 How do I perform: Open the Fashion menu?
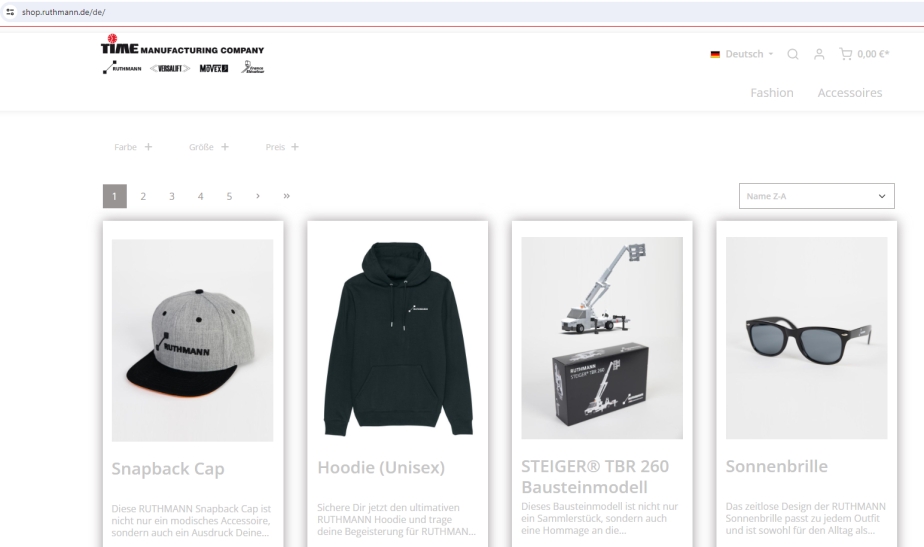pyautogui.click(x=771, y=93)
